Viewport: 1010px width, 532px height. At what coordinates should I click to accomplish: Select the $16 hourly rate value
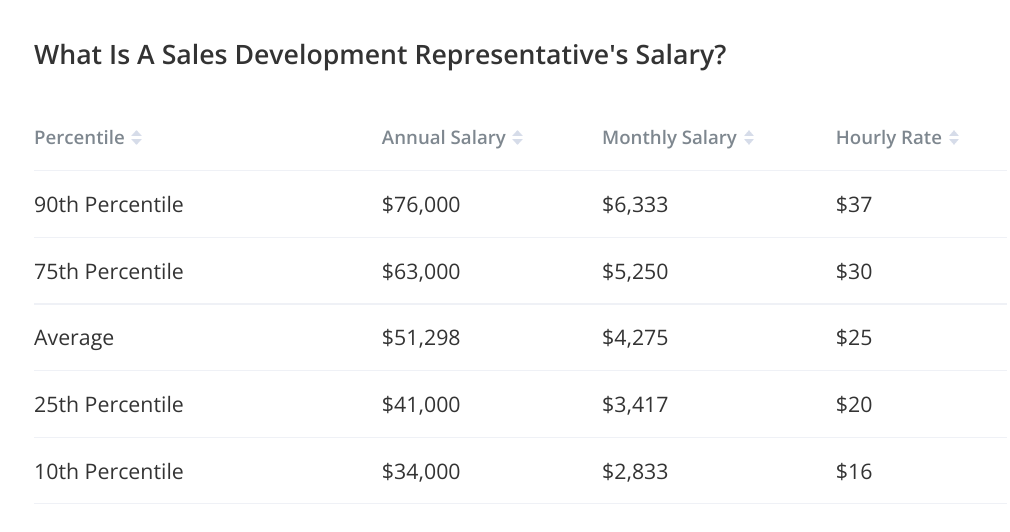click(x=854, y=472)
